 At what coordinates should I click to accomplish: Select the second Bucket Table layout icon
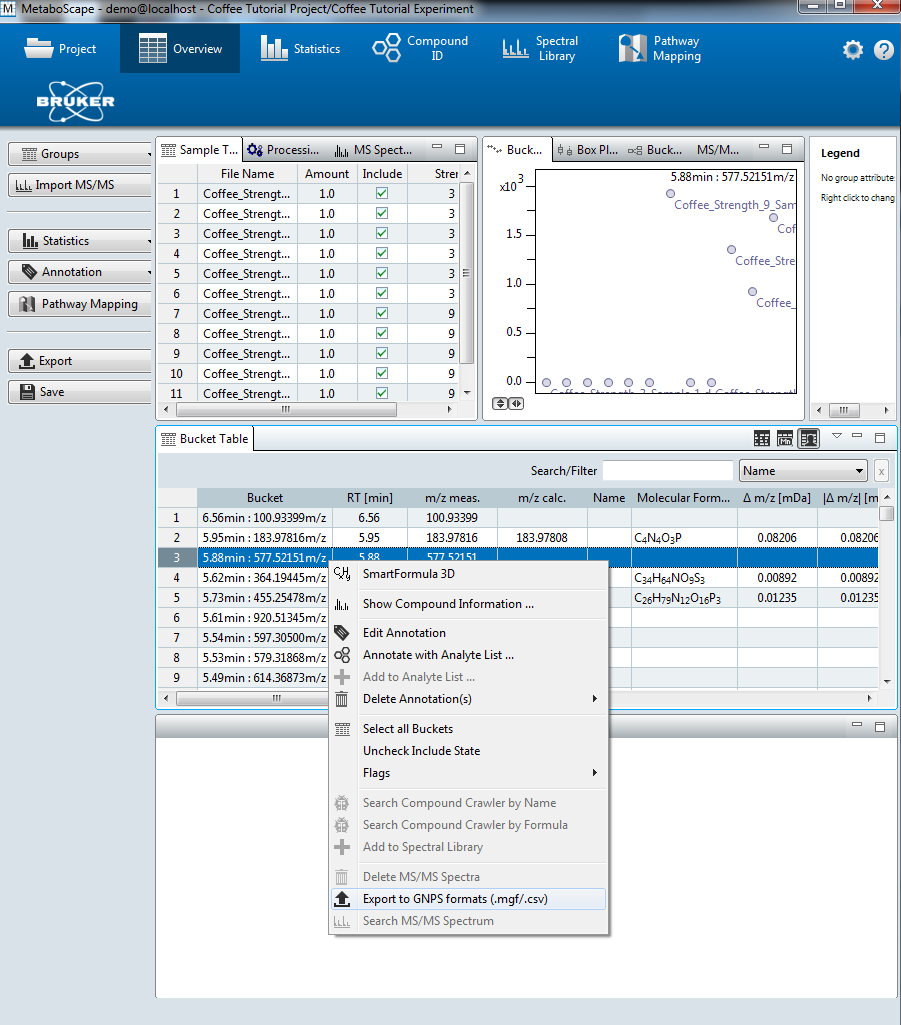[785, 438]
